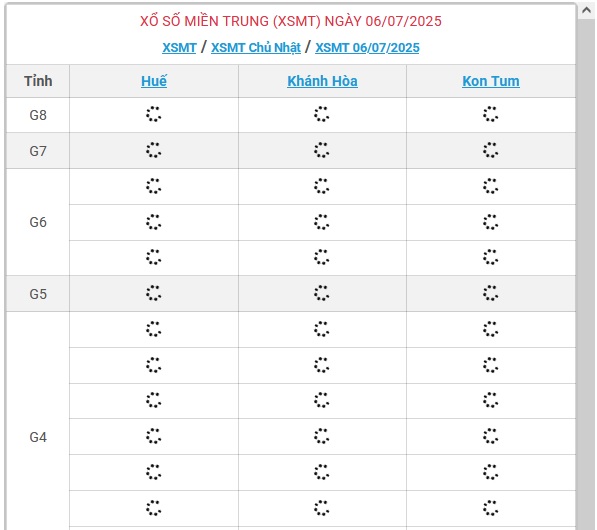Click the loading spinner for Huế G8
The image size is (597, 530).
tap(153, 114)
